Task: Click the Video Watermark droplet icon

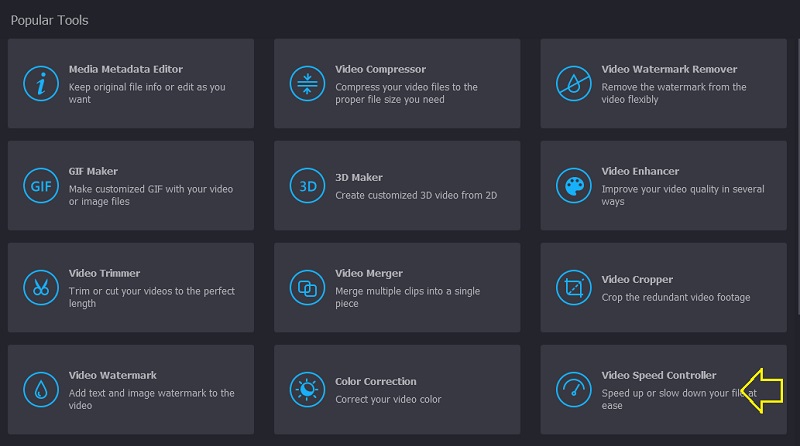Action: [40, 389]
